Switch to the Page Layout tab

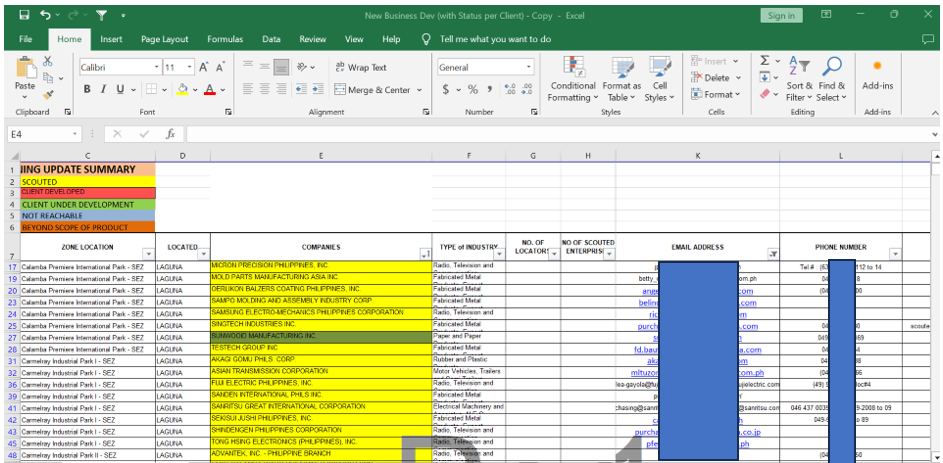(x=164, y=39)
